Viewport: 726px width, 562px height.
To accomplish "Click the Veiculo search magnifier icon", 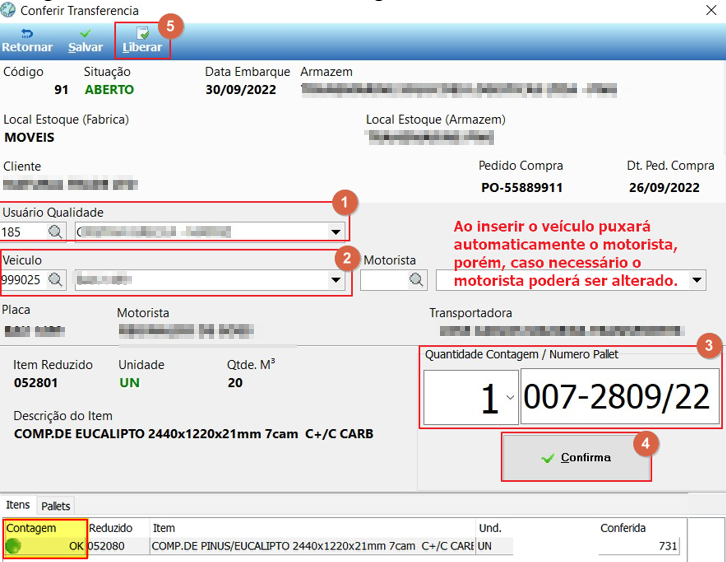I will point(56,279).
